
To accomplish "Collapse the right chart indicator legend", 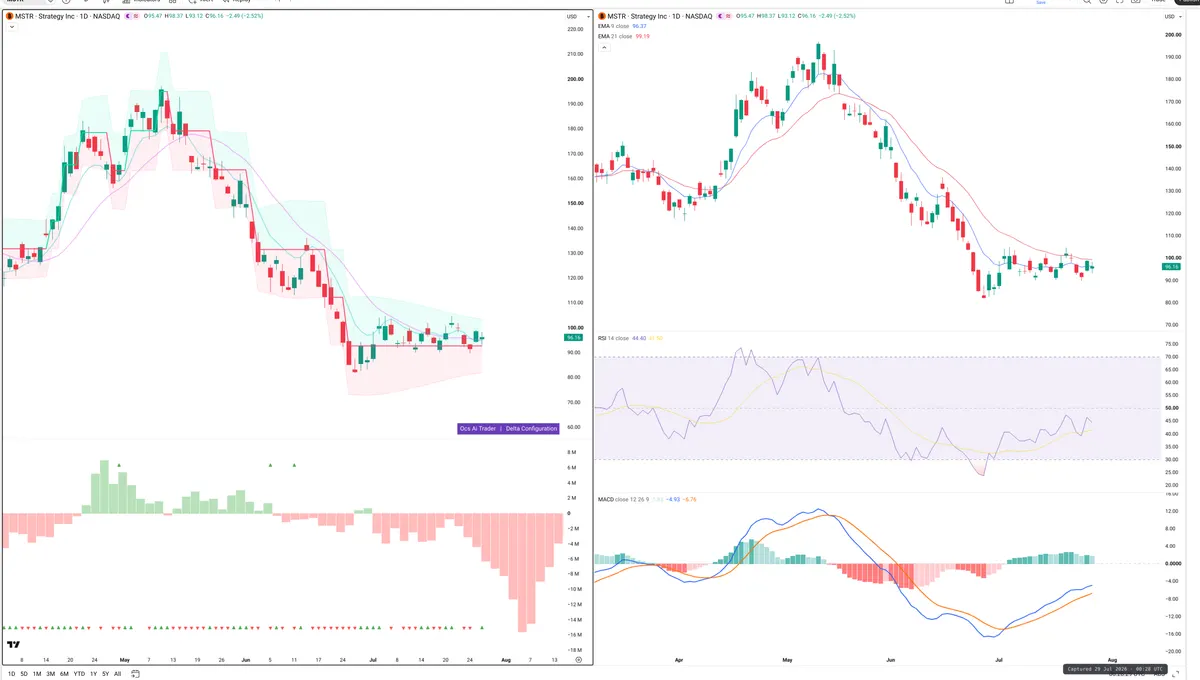I will tap(604, 47).
